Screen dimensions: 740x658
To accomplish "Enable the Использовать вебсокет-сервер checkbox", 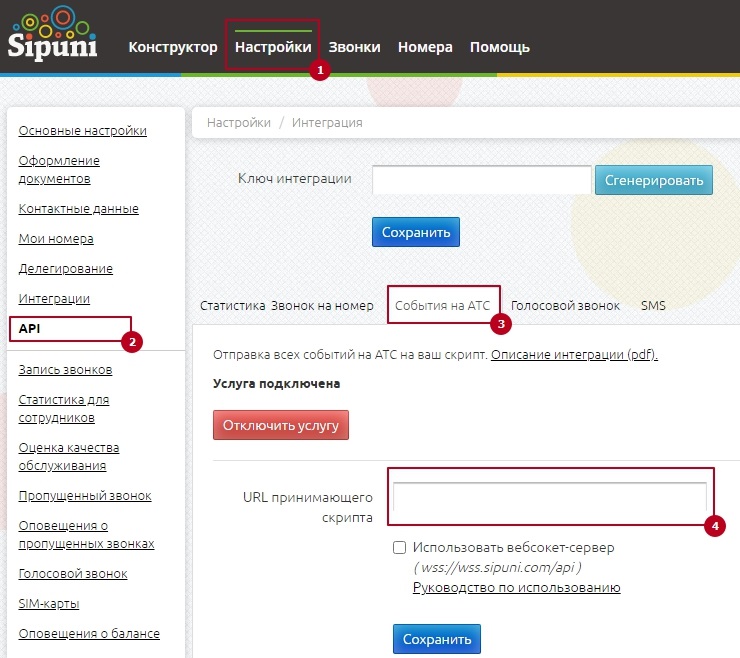I will coord(400,548).
